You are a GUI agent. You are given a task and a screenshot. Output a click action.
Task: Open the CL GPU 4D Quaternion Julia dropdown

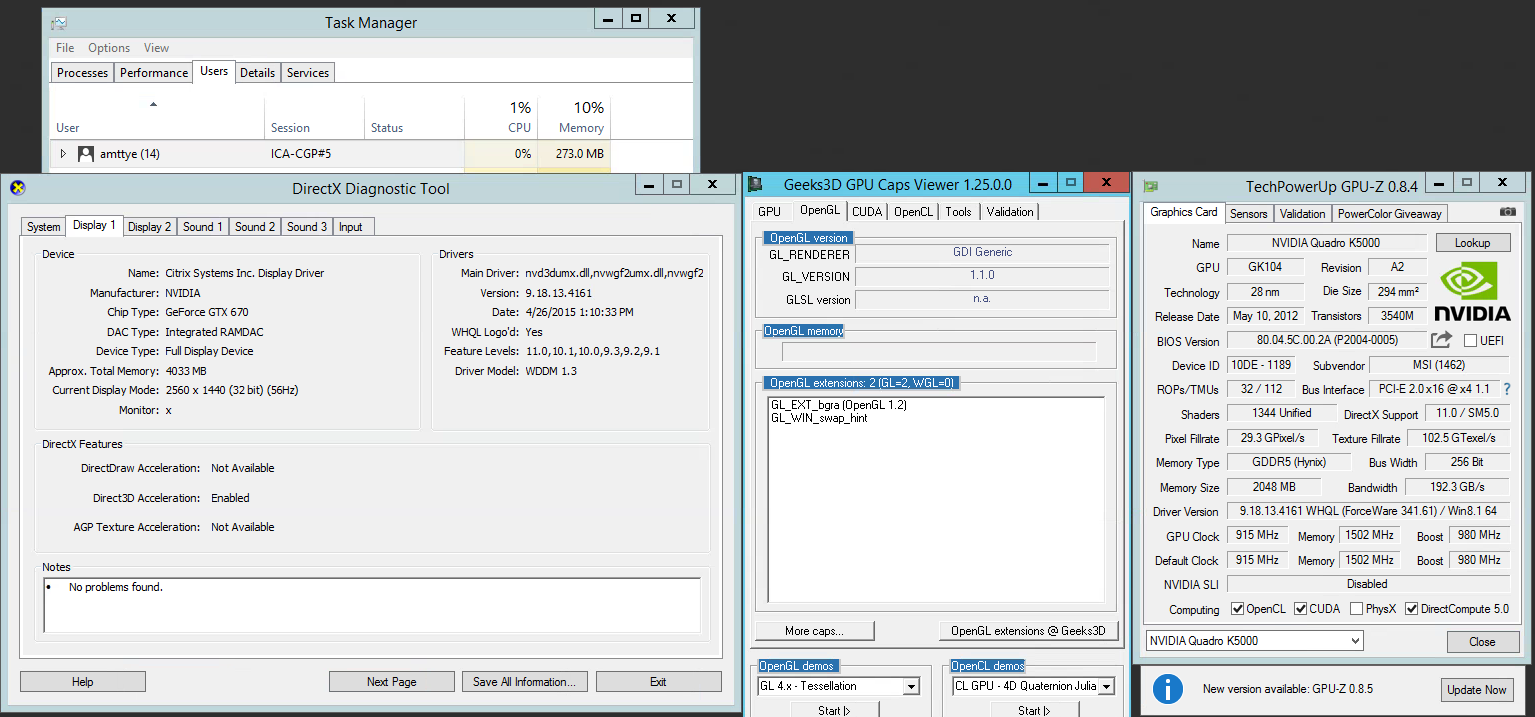1033,686
